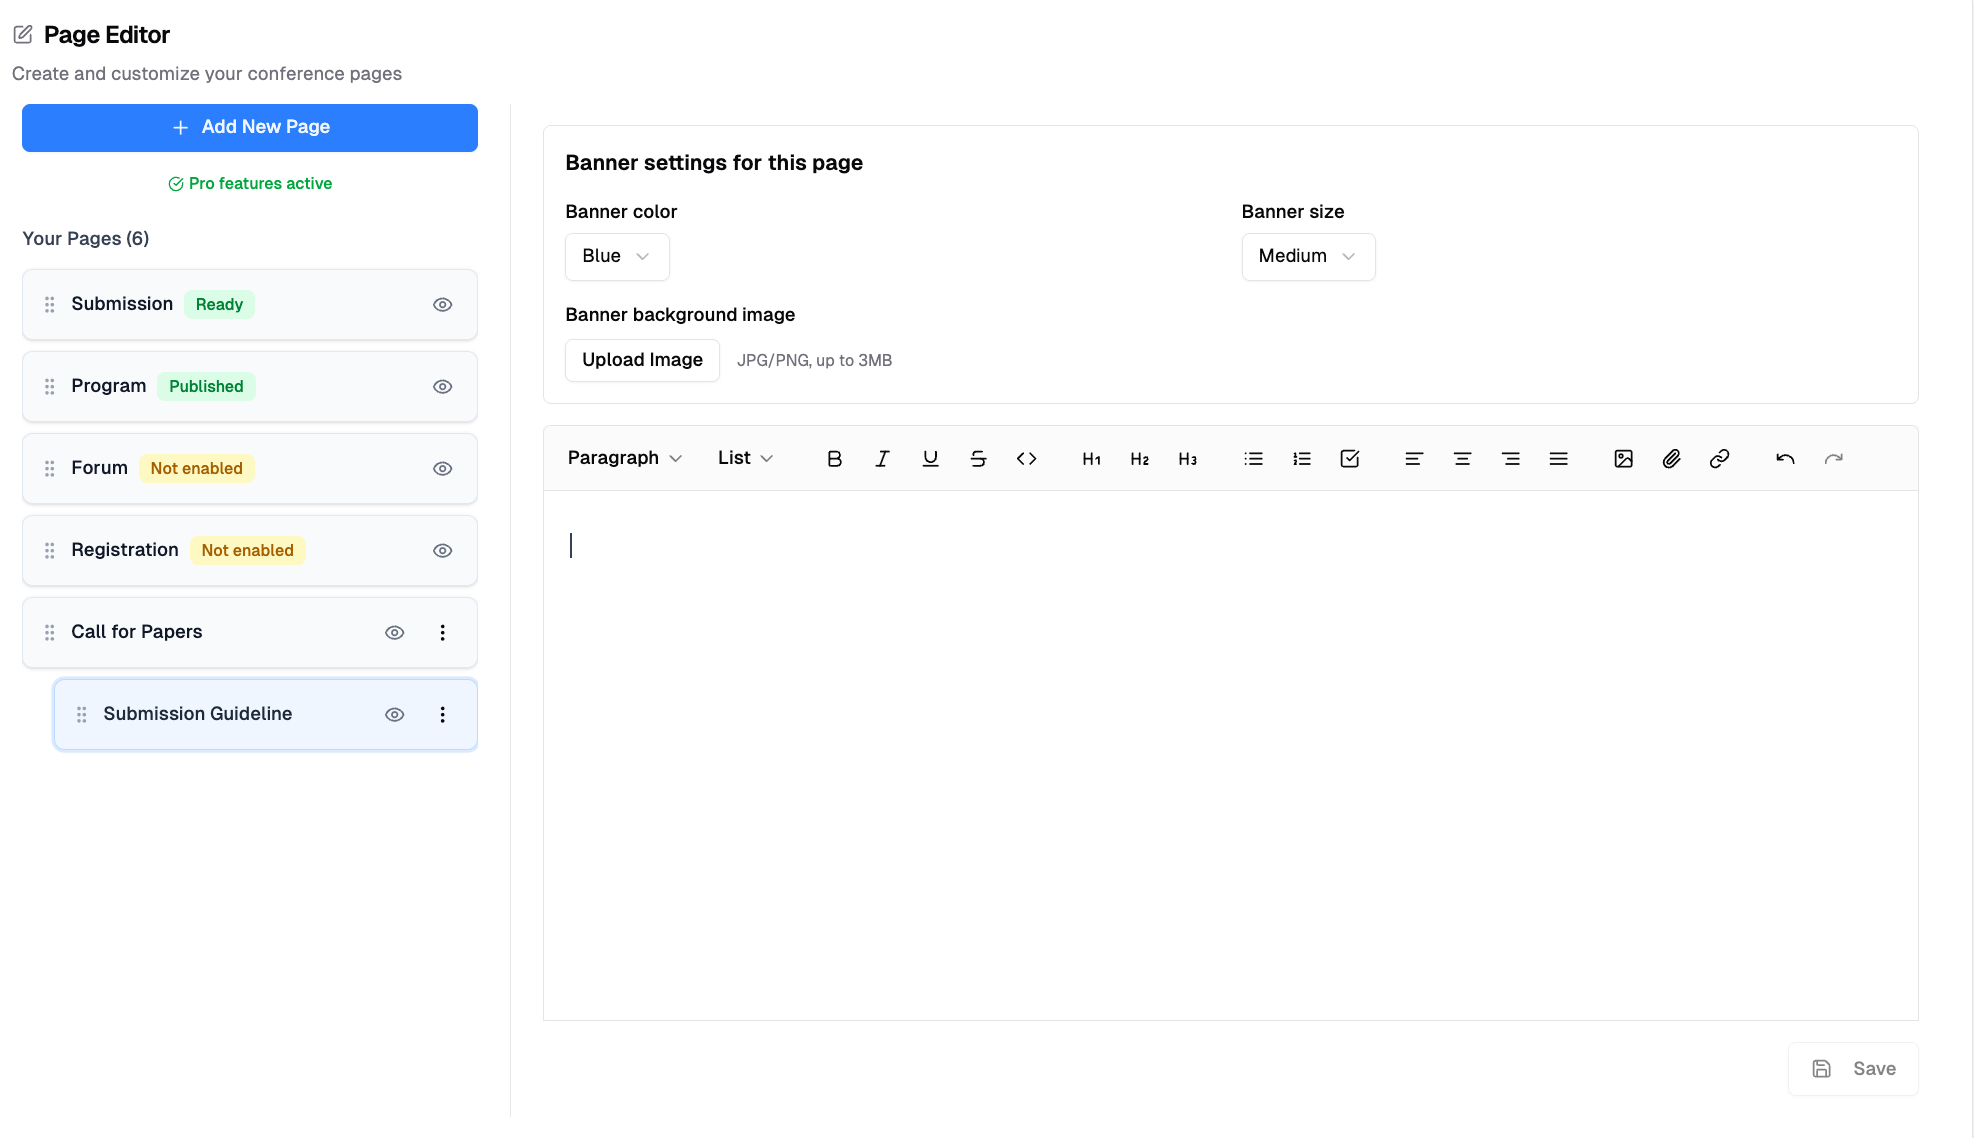The image size is (1974, 1138).
Task: Apply strikethrough formatting
Action: (x=978, y=459)
